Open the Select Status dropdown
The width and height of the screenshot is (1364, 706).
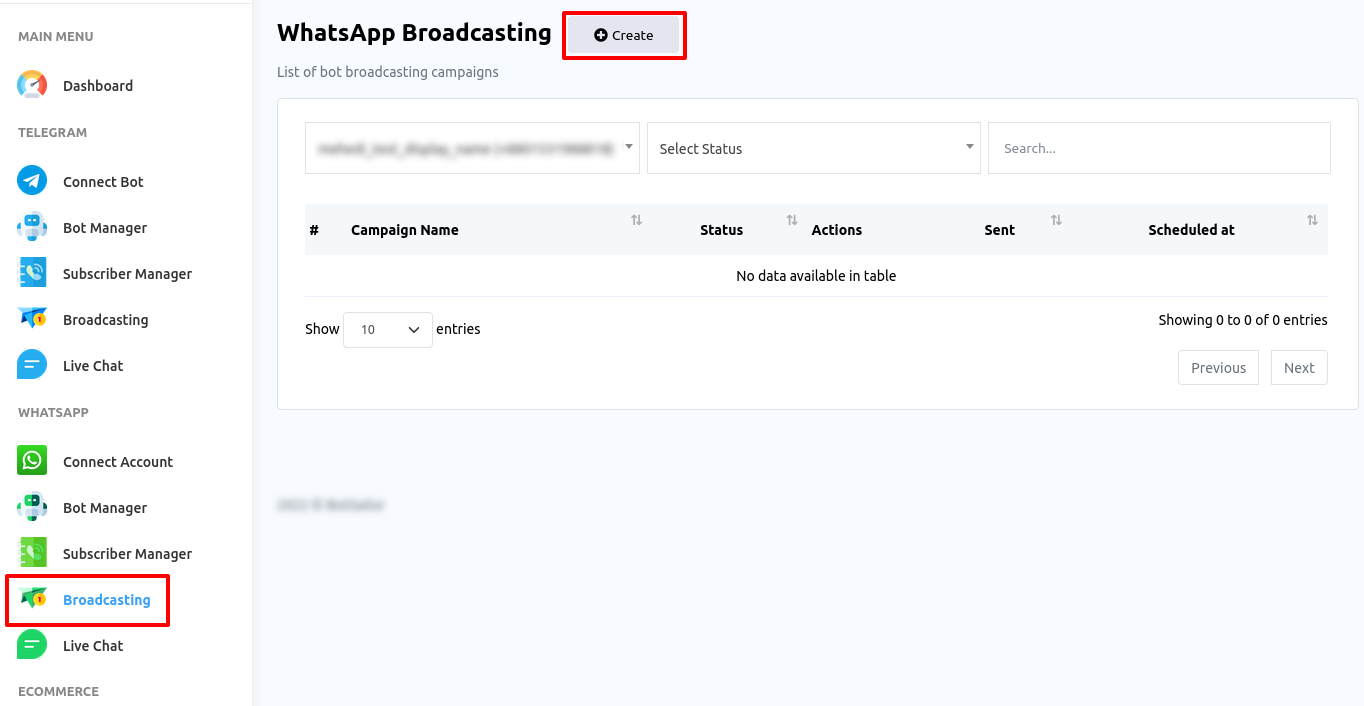[813, 148]
